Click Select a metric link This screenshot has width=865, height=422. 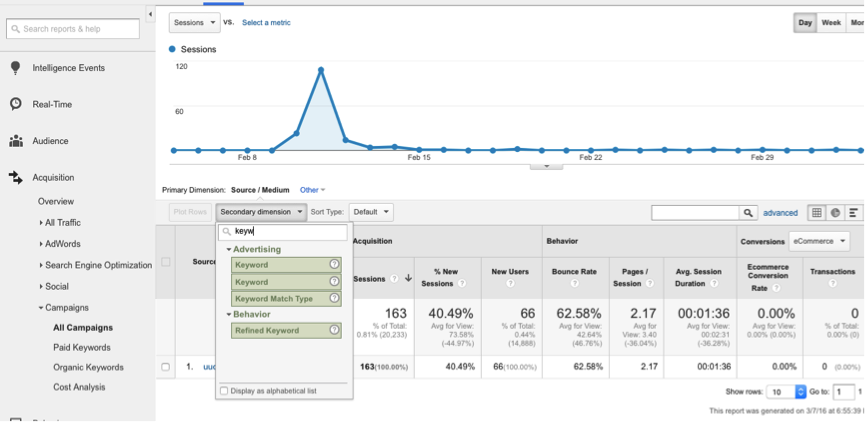(x=266, y=23)
